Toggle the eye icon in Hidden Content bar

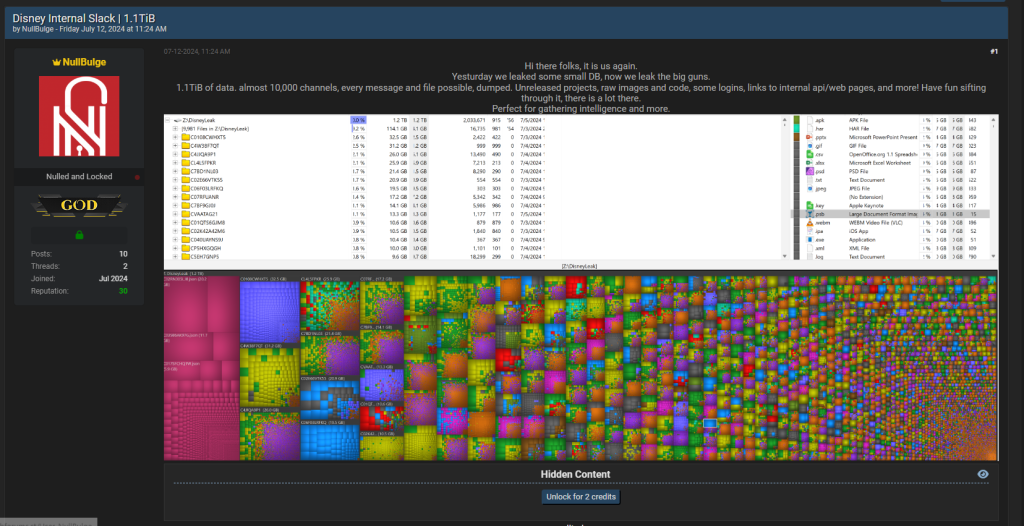click(x=983, y=474)
